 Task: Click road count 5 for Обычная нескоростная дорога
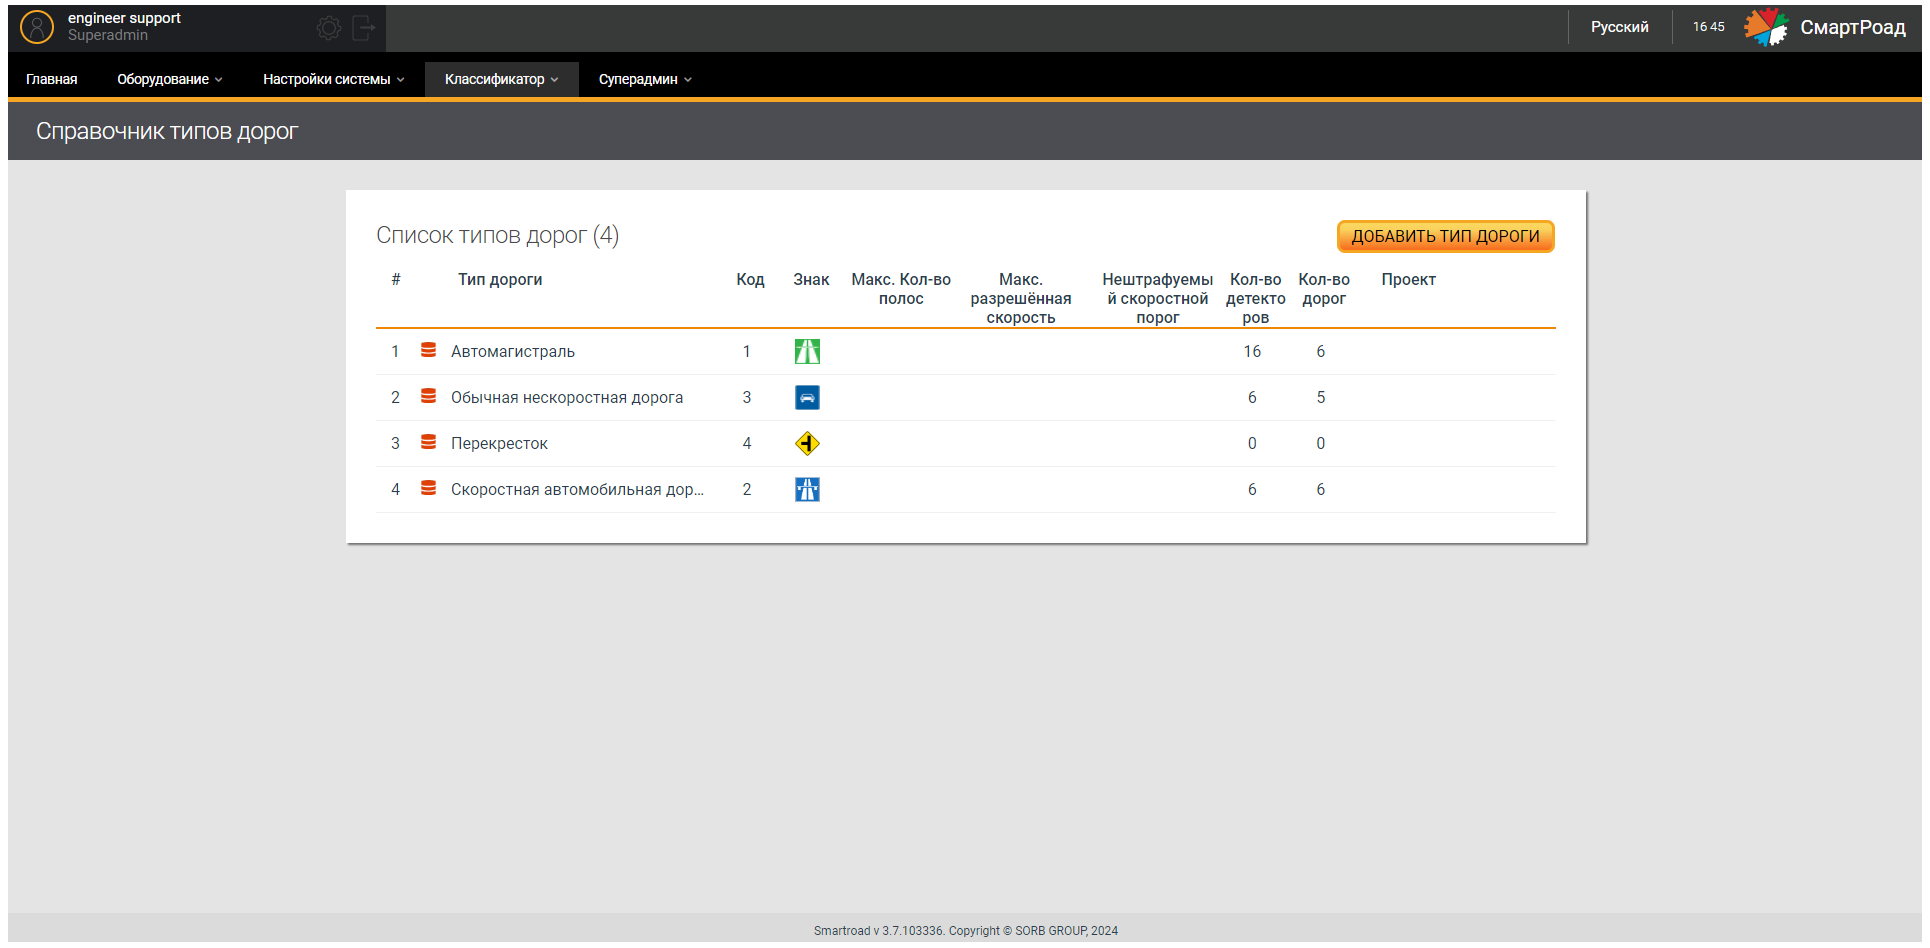(1321, 397)
